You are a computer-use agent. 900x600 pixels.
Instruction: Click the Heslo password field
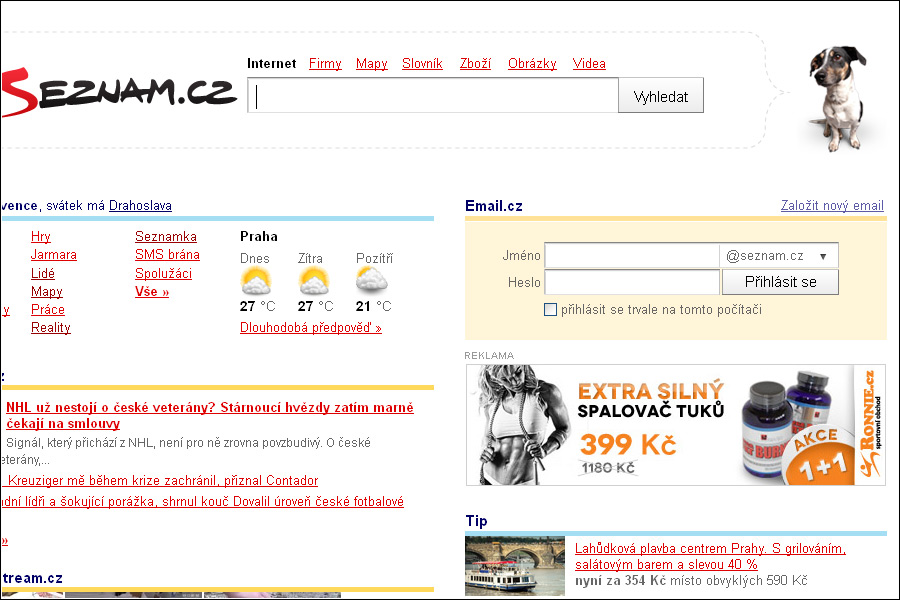[x=632, y=282]
